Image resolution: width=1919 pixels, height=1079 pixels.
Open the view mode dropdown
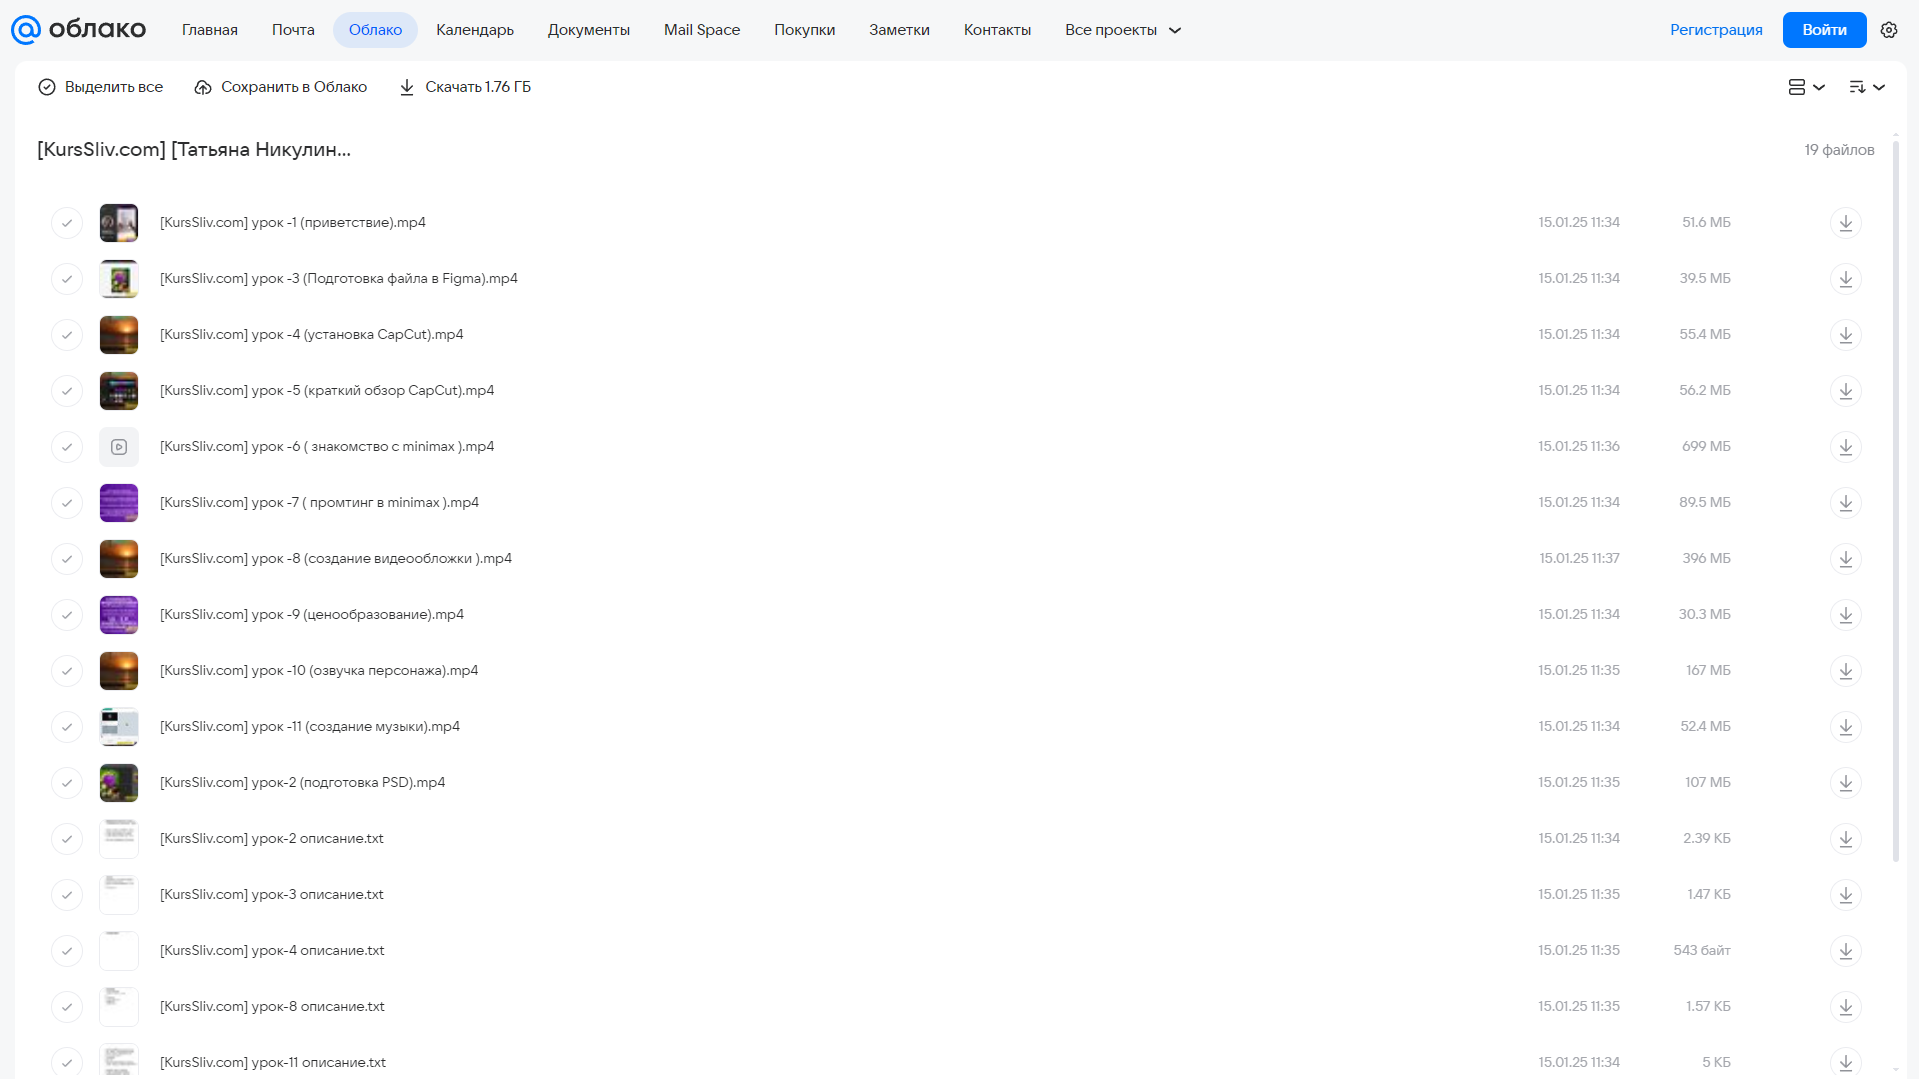pyautogui.click(x=1807, y=87)
